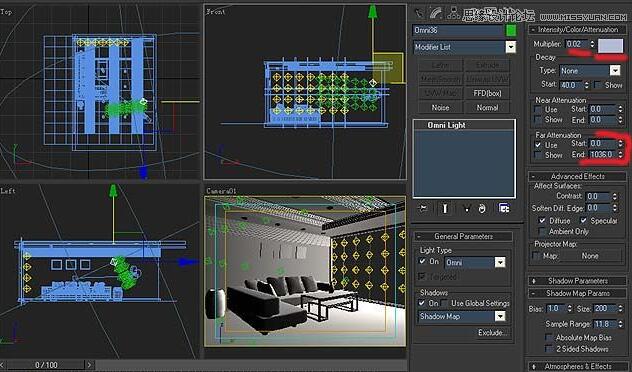
Task: Collapse Intensity/Color/Attenuation rollout
Action: click(x=578, y=29)
